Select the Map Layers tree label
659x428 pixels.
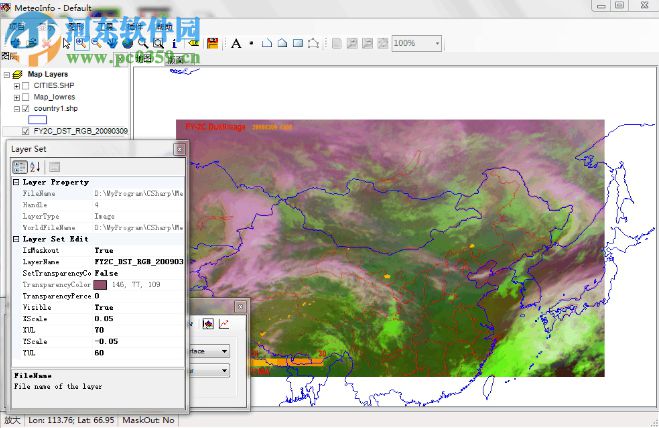pyautogui.click(x=47, y=74)
